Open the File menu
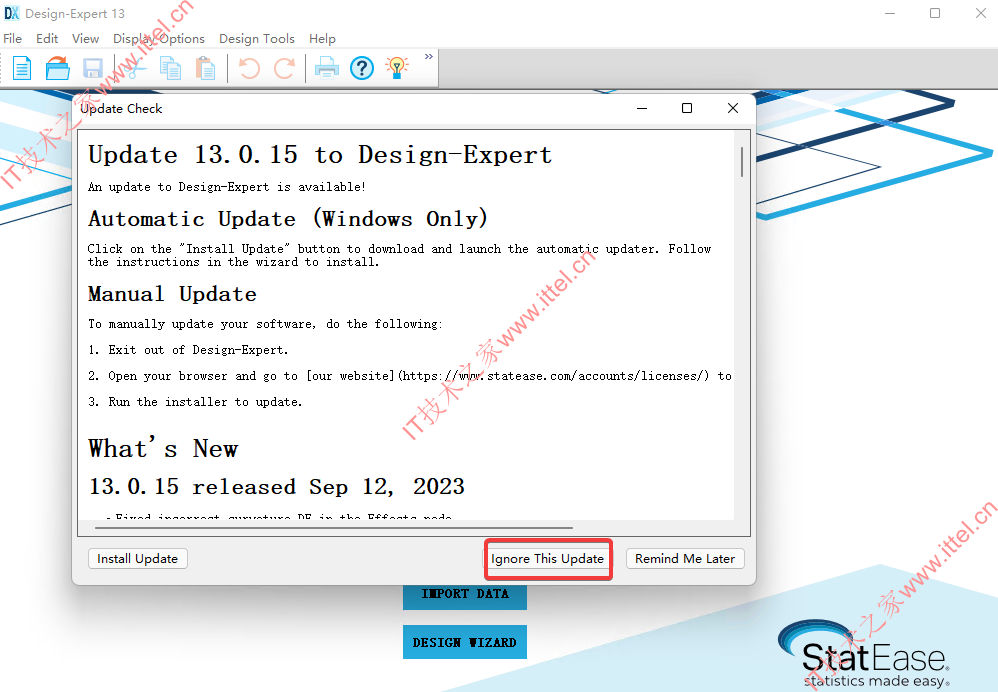 [x=13, y=39]
